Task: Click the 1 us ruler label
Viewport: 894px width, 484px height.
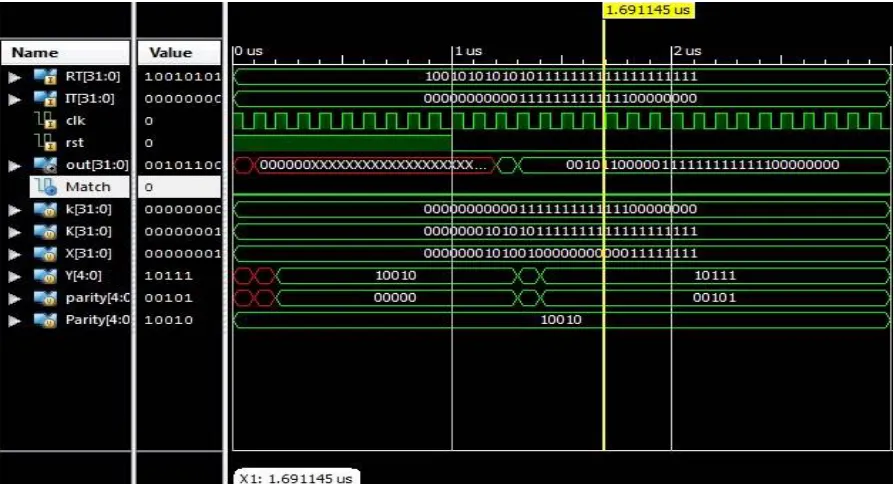Action: pyautogui.click(x=468, y=51)
